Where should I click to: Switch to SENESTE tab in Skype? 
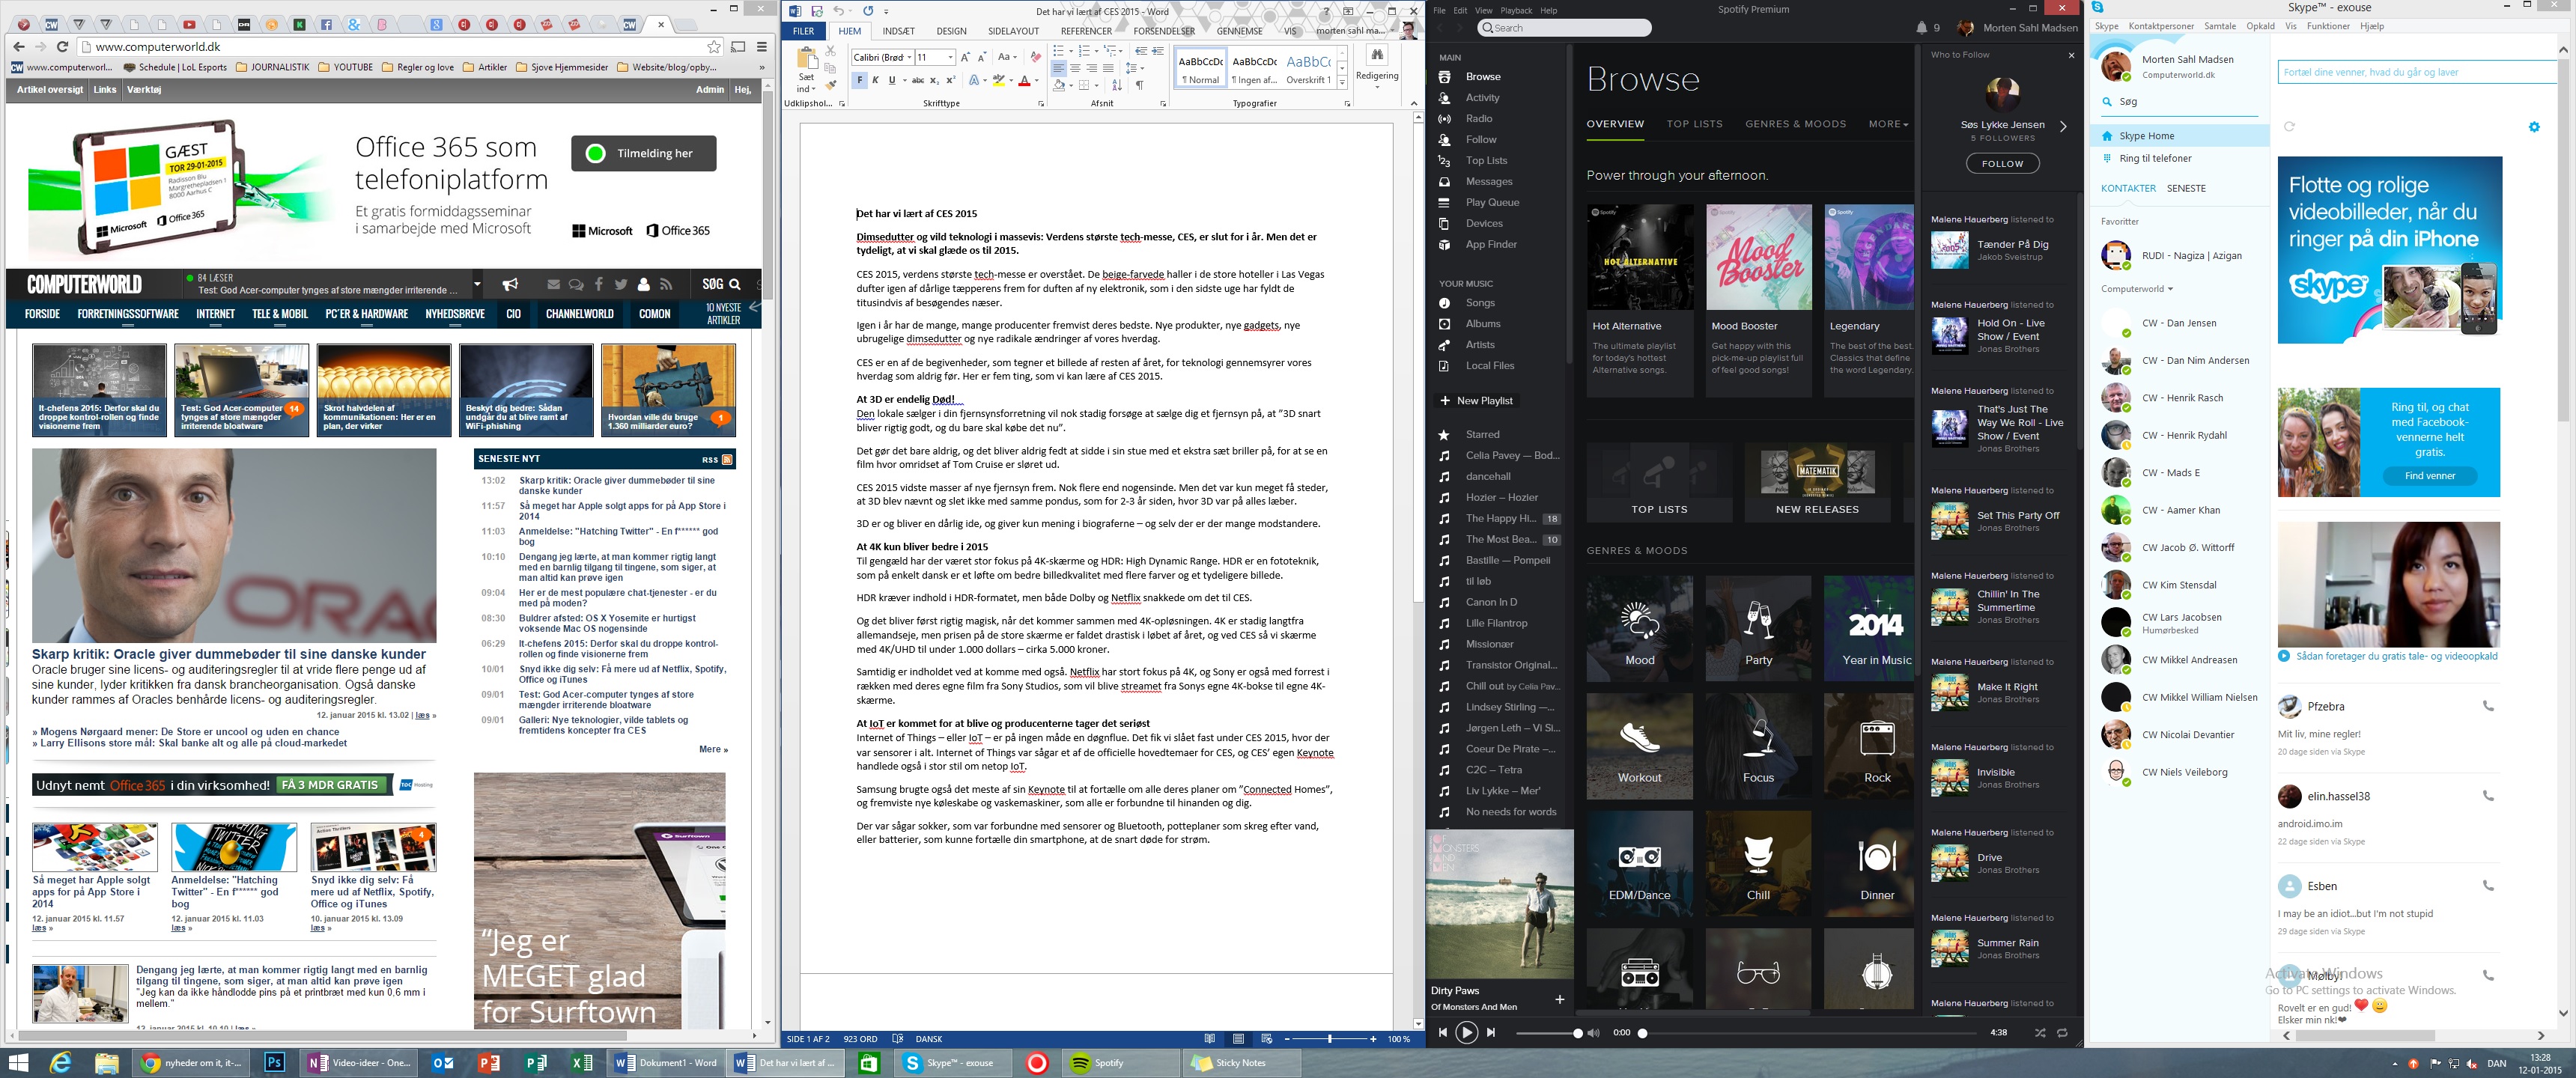point(2186,188)
